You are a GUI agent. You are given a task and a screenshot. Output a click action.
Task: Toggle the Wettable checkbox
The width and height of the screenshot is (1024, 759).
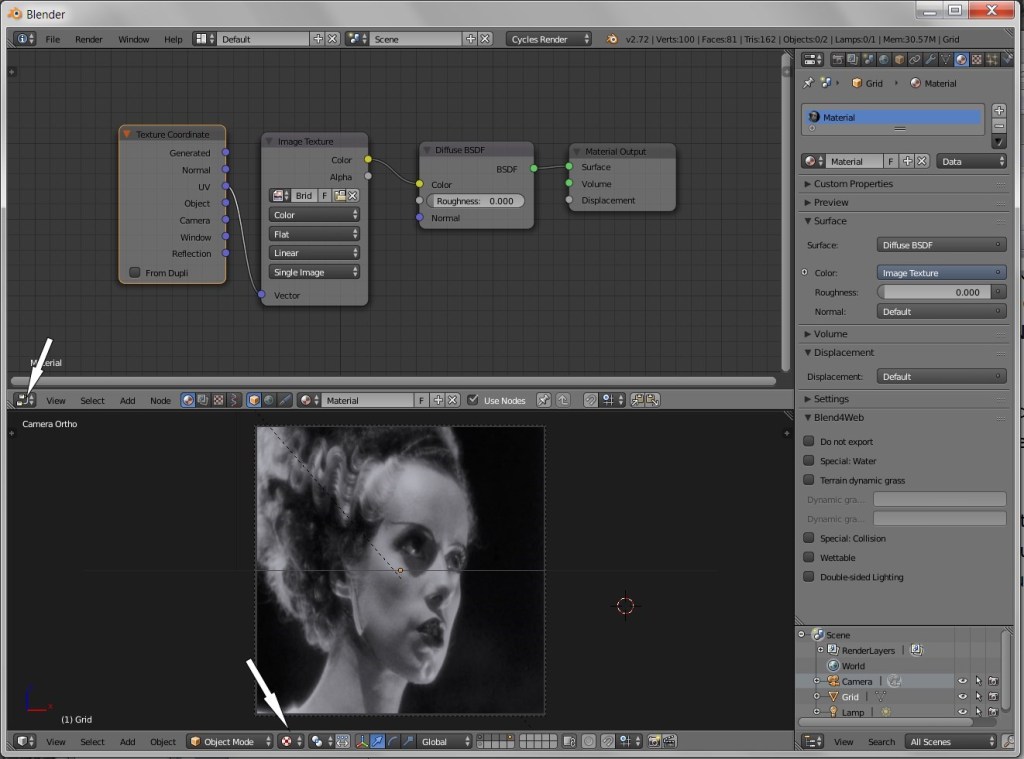(810, 557)
